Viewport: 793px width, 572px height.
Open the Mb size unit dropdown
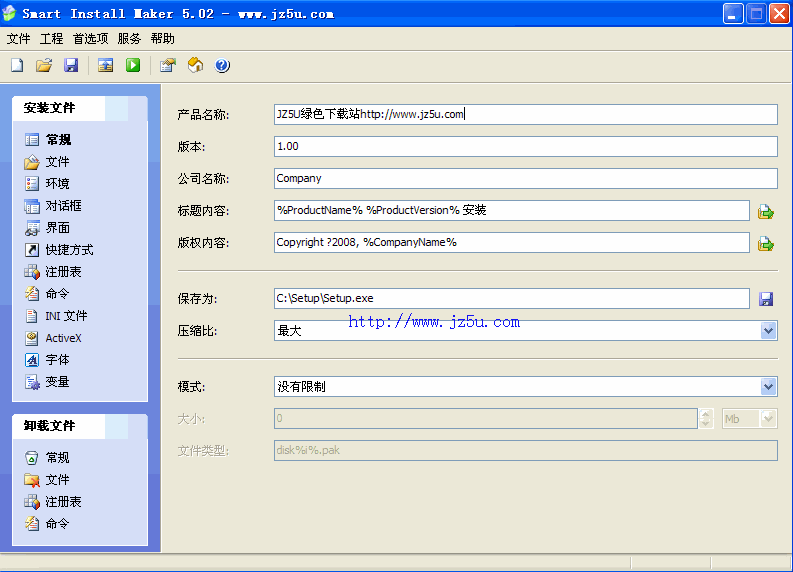click(x=768, y=419)
